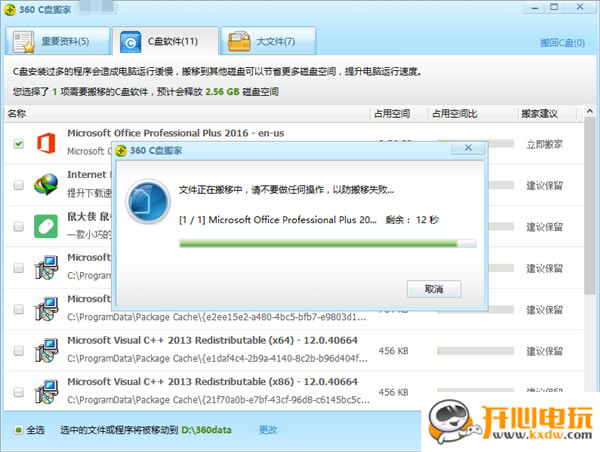Image resolution: width=600 pixels, height=452 pixels.
Task: Check the Internet Download Manager row checkbox
Action: pos(18,185)
